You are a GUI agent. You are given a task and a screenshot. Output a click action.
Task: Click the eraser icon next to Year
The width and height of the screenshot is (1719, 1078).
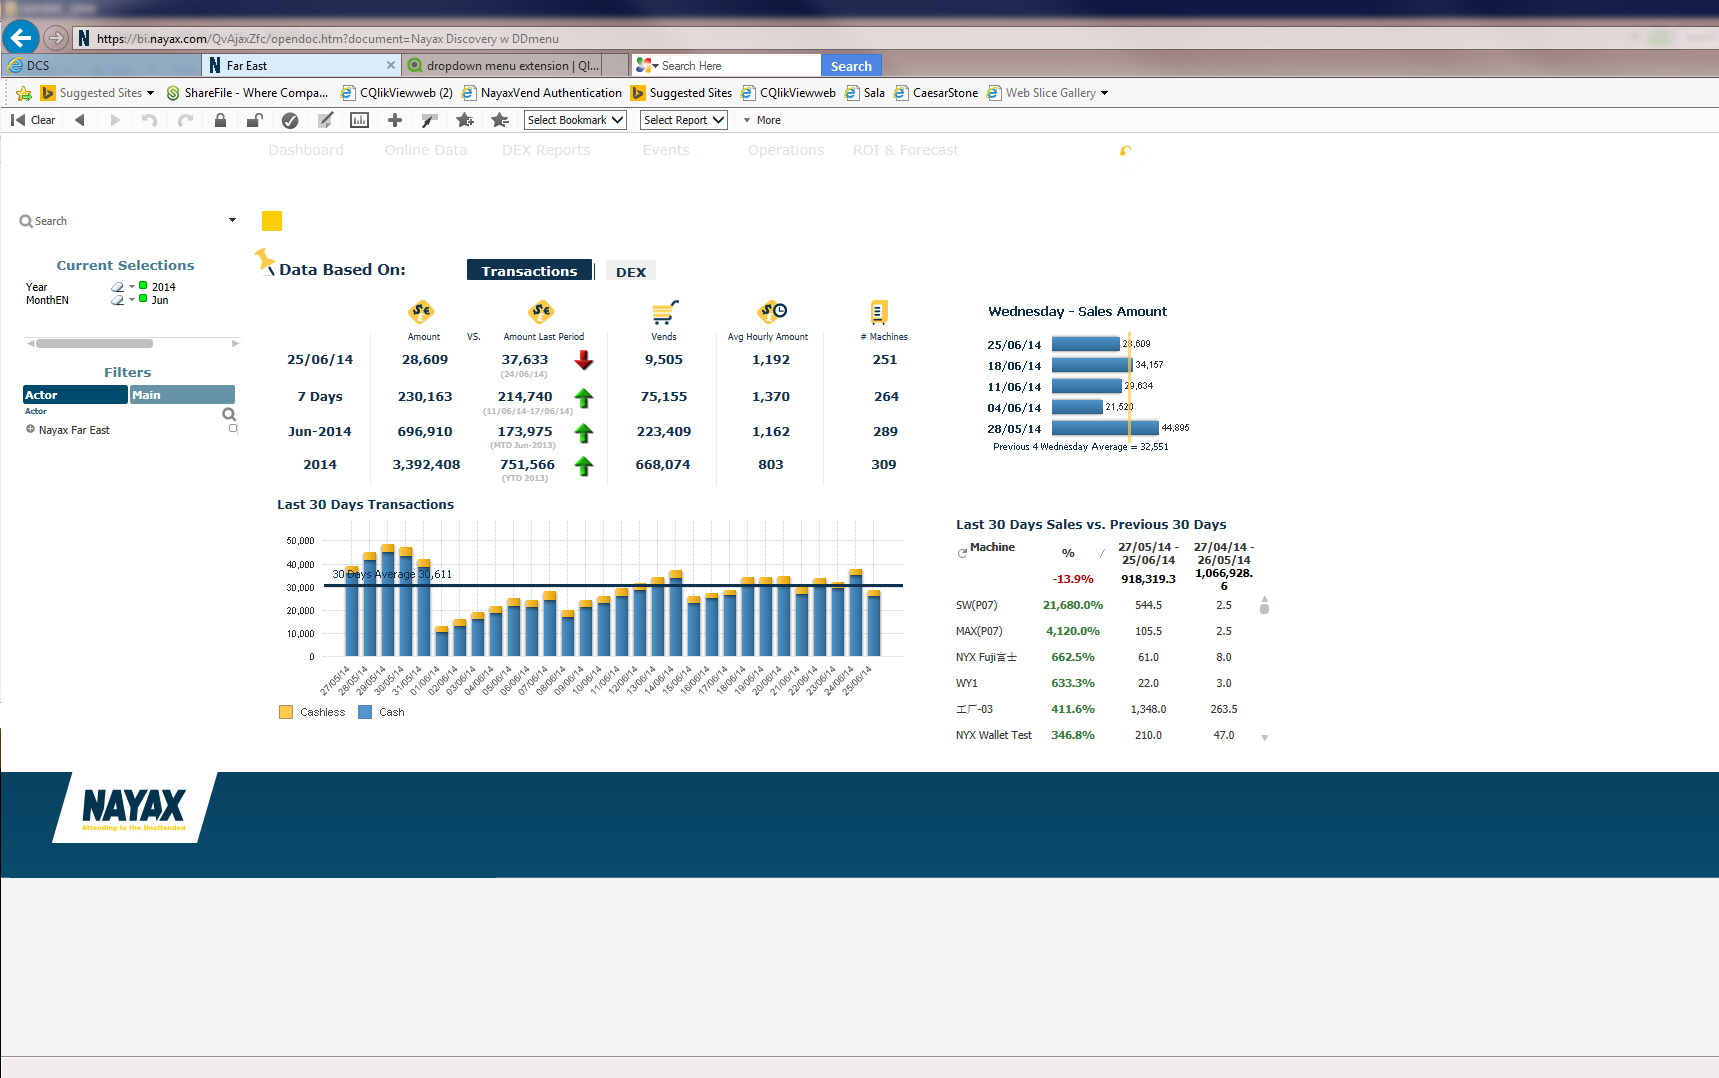point(117,287)
